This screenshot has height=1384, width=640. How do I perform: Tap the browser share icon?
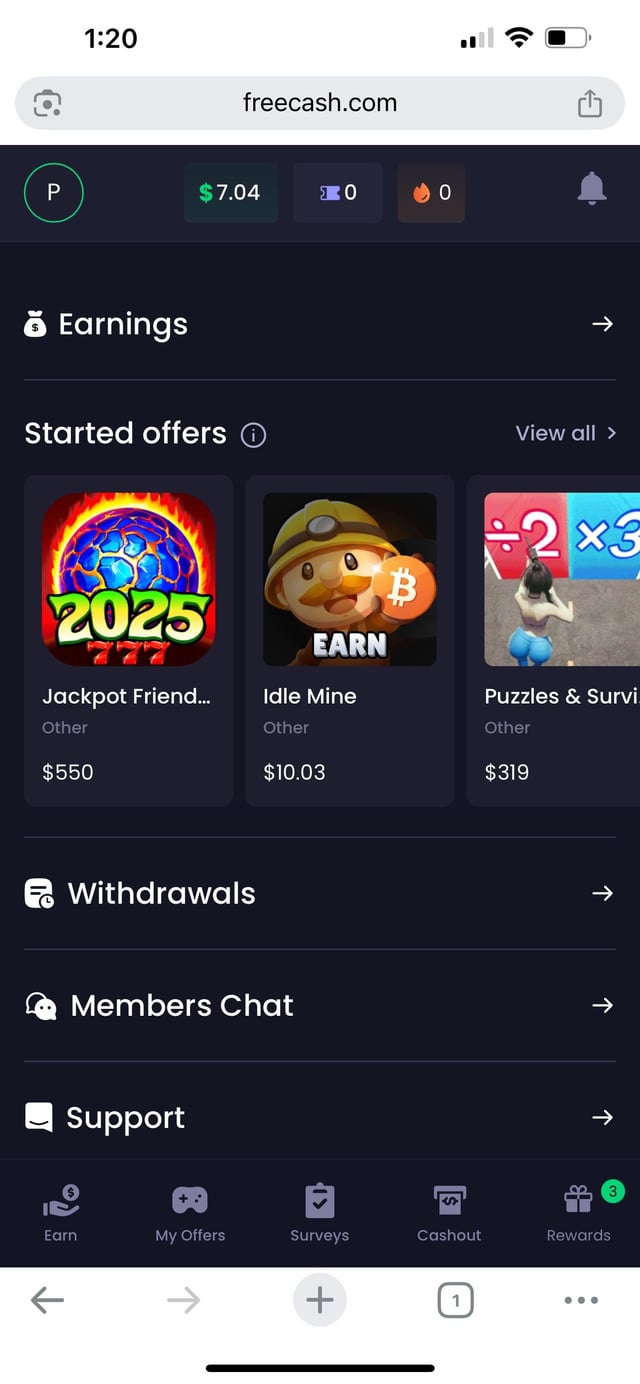[x=590, y=103]
